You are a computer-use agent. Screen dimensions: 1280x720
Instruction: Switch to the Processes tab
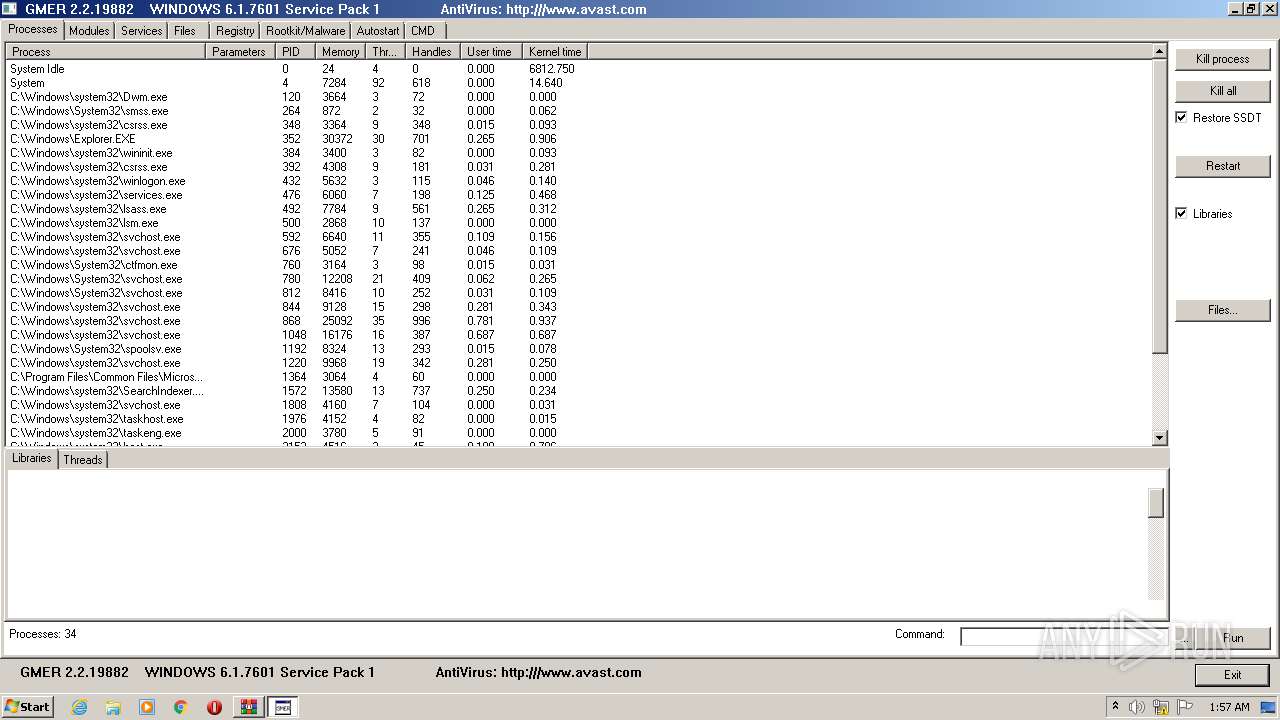[33, 29]
